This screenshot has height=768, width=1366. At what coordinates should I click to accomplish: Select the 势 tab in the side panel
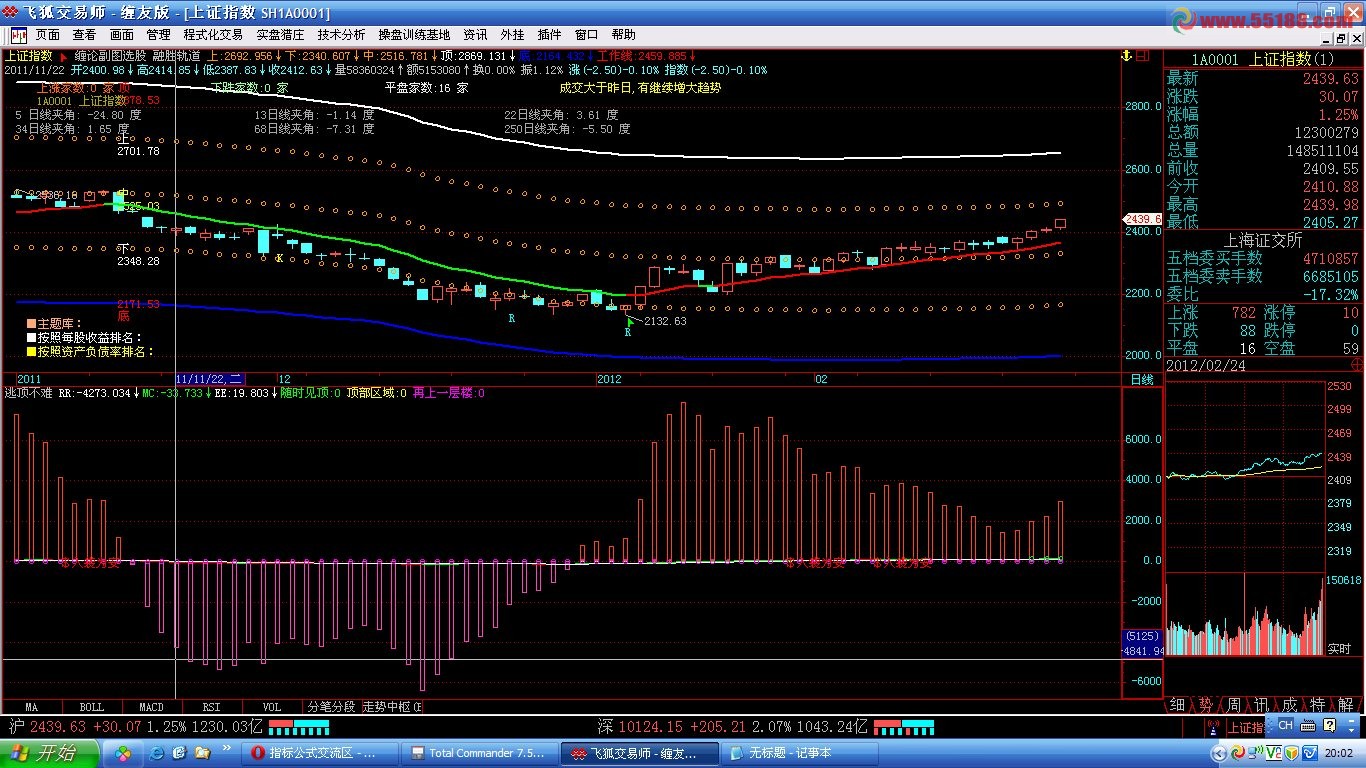click(1205, 704)
